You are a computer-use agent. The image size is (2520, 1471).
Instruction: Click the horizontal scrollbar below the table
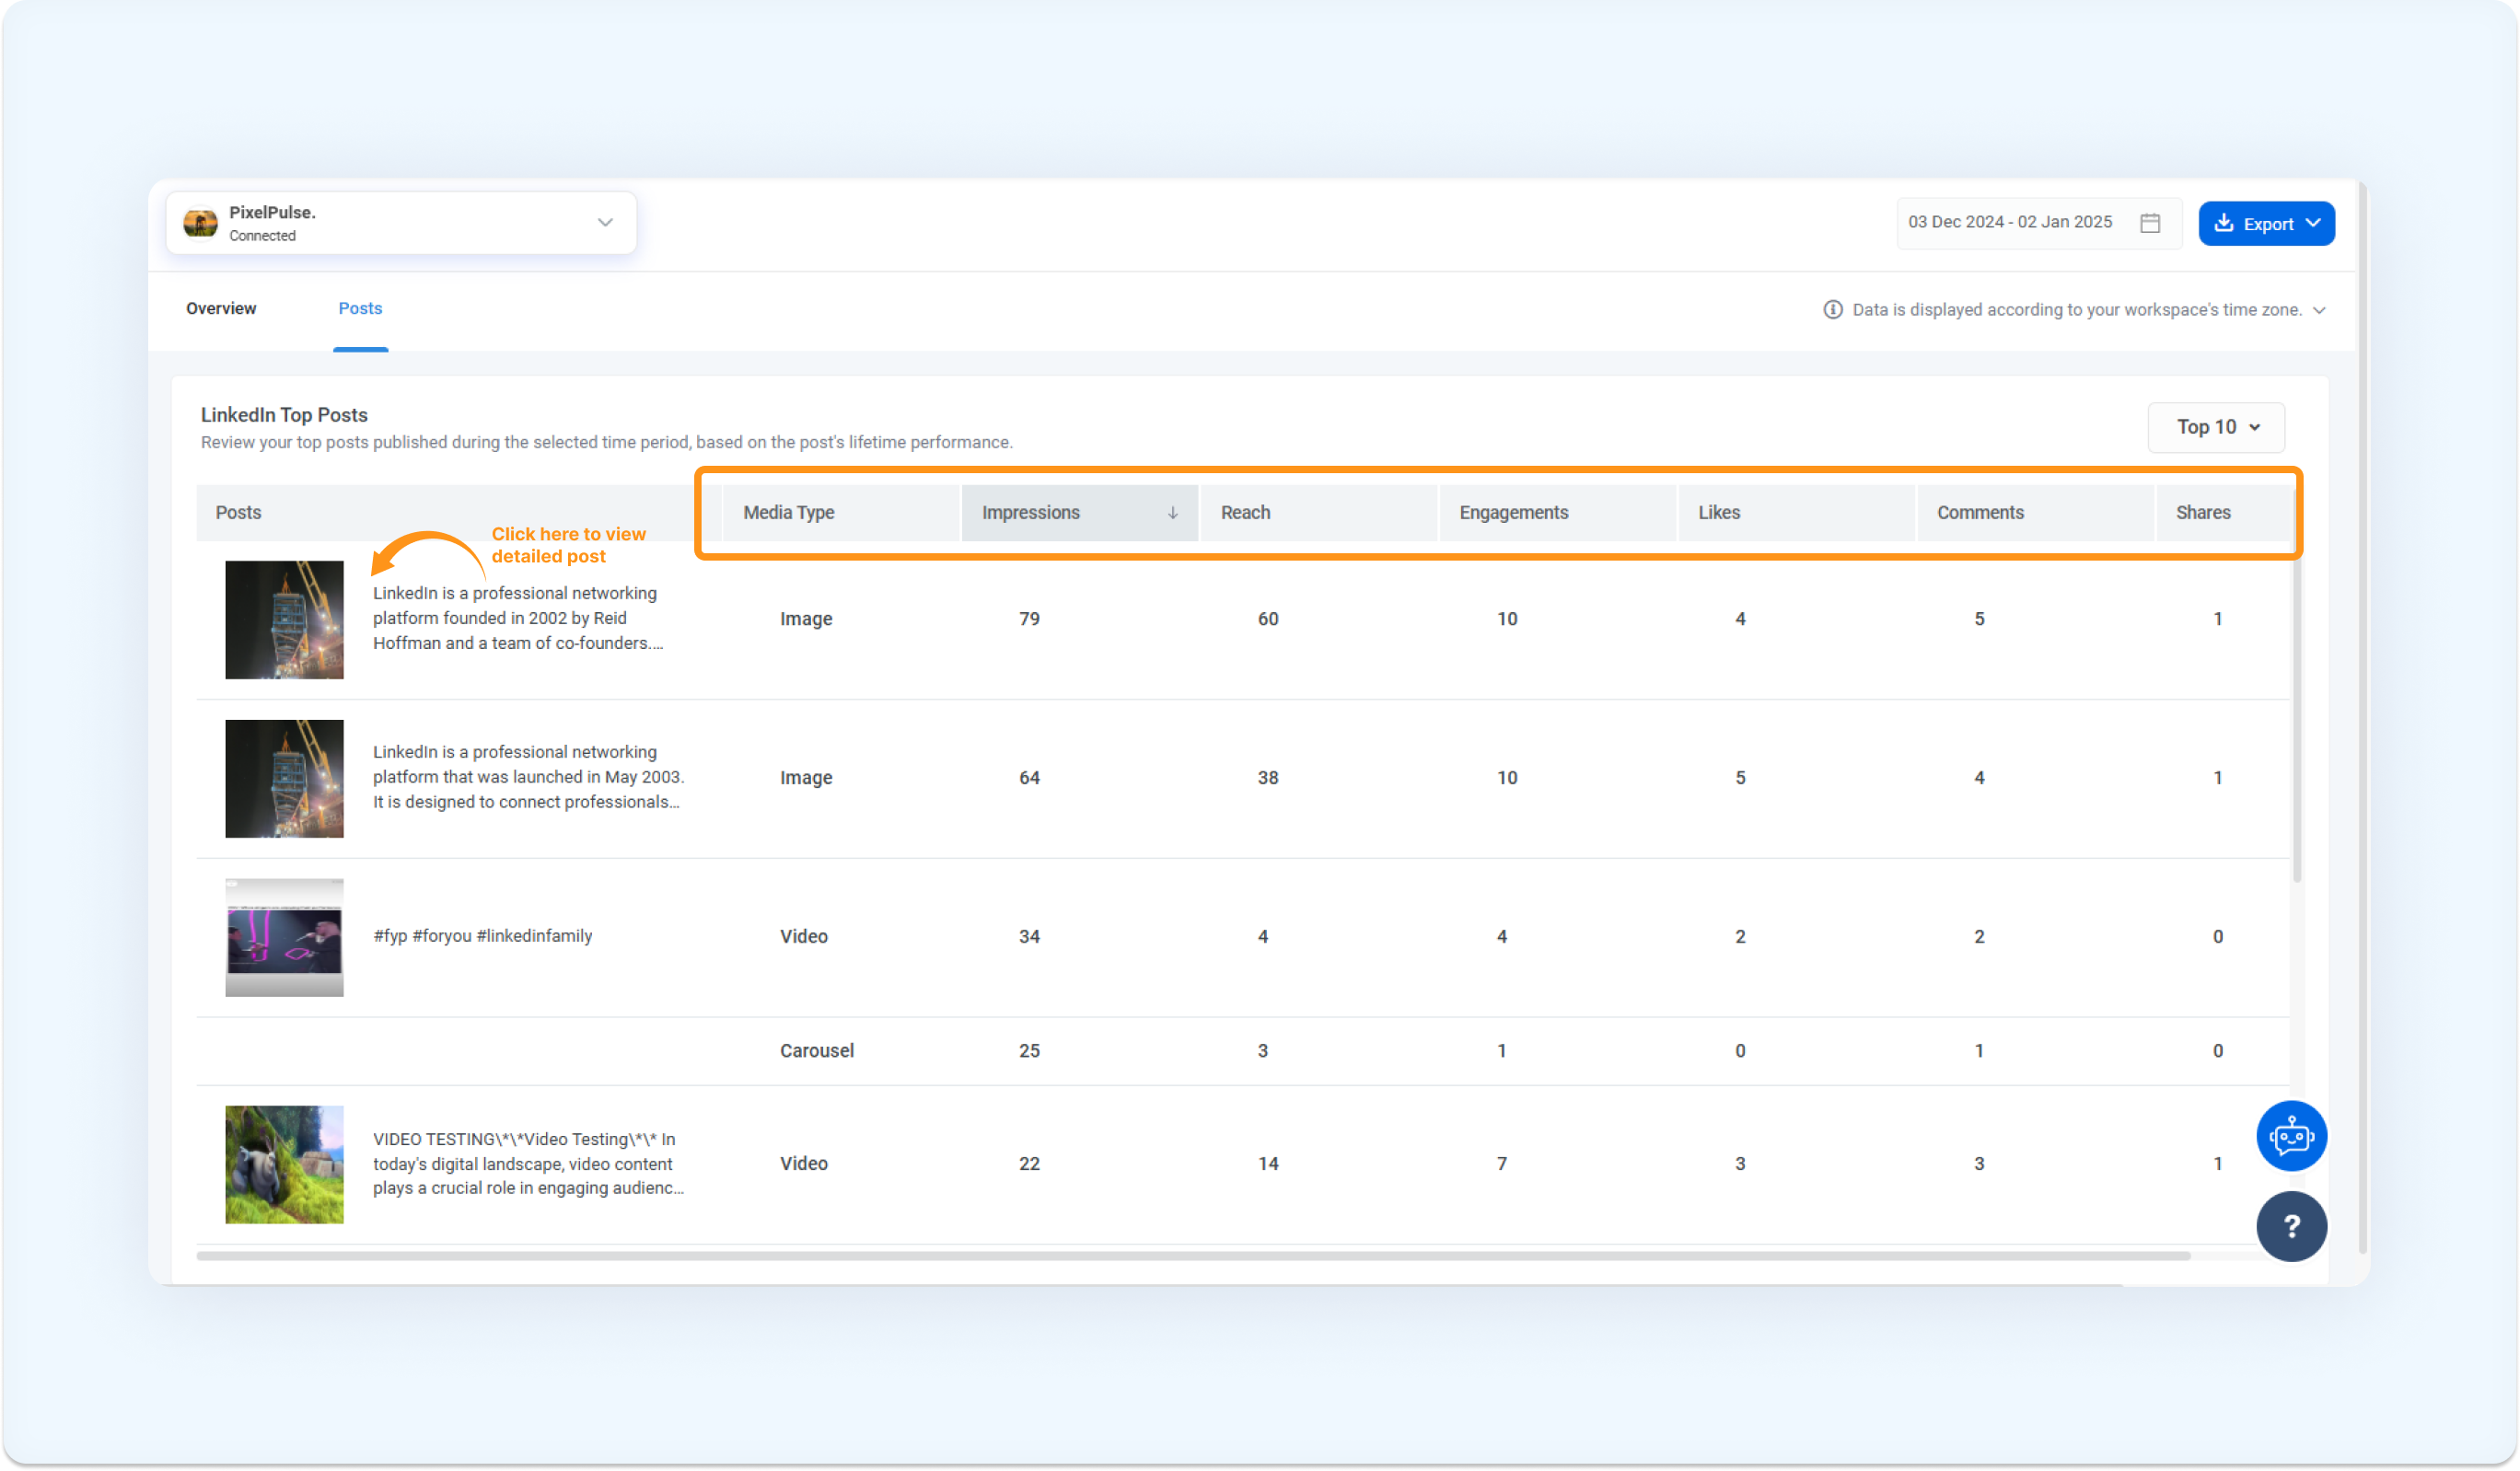pos(1193,1256)
